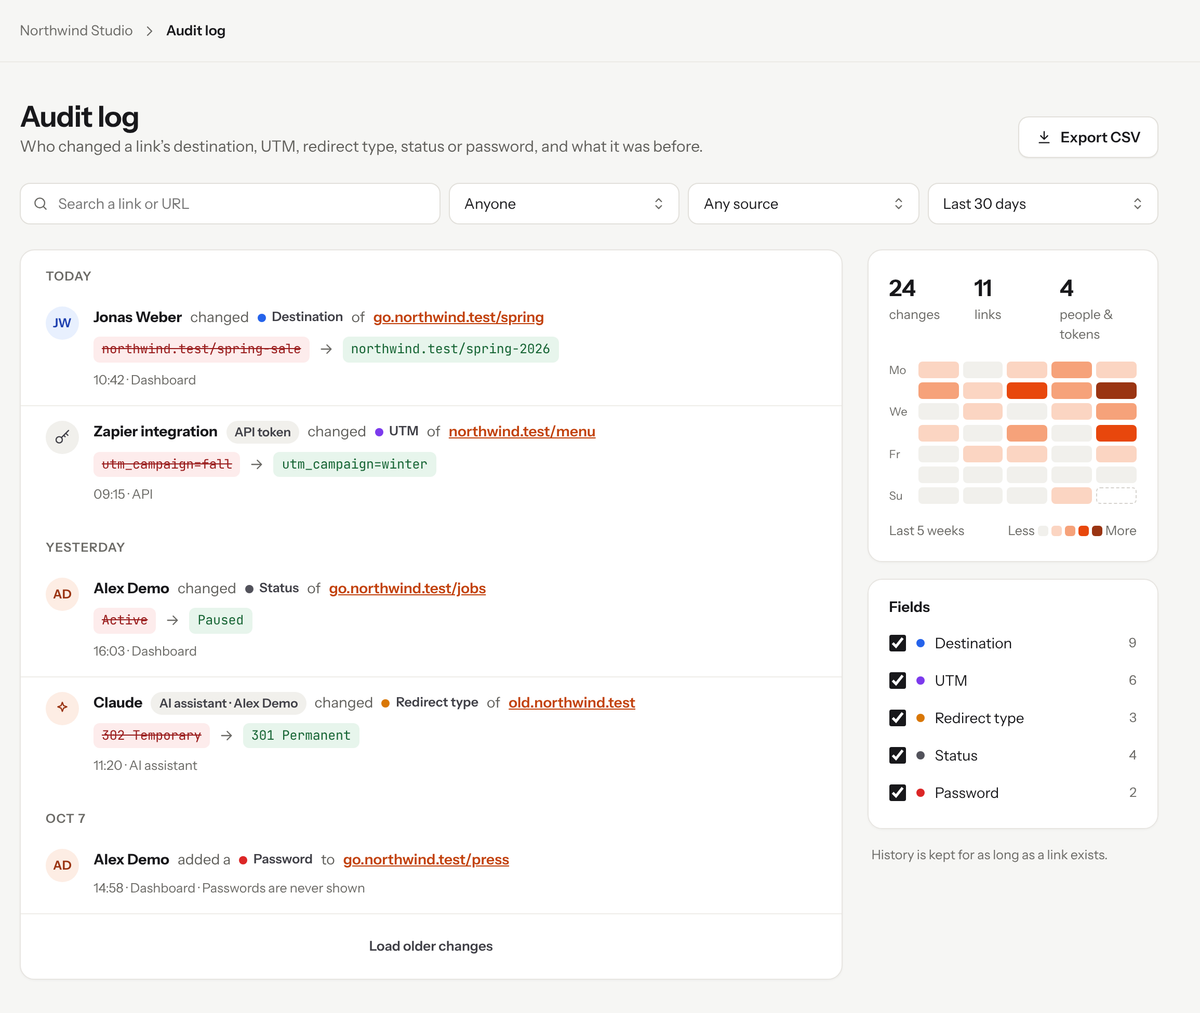The height and width of the screenshot is (1013, 1200).
Task: Click the darkest heatmap cell in the last column
Action: (1116, 391)
